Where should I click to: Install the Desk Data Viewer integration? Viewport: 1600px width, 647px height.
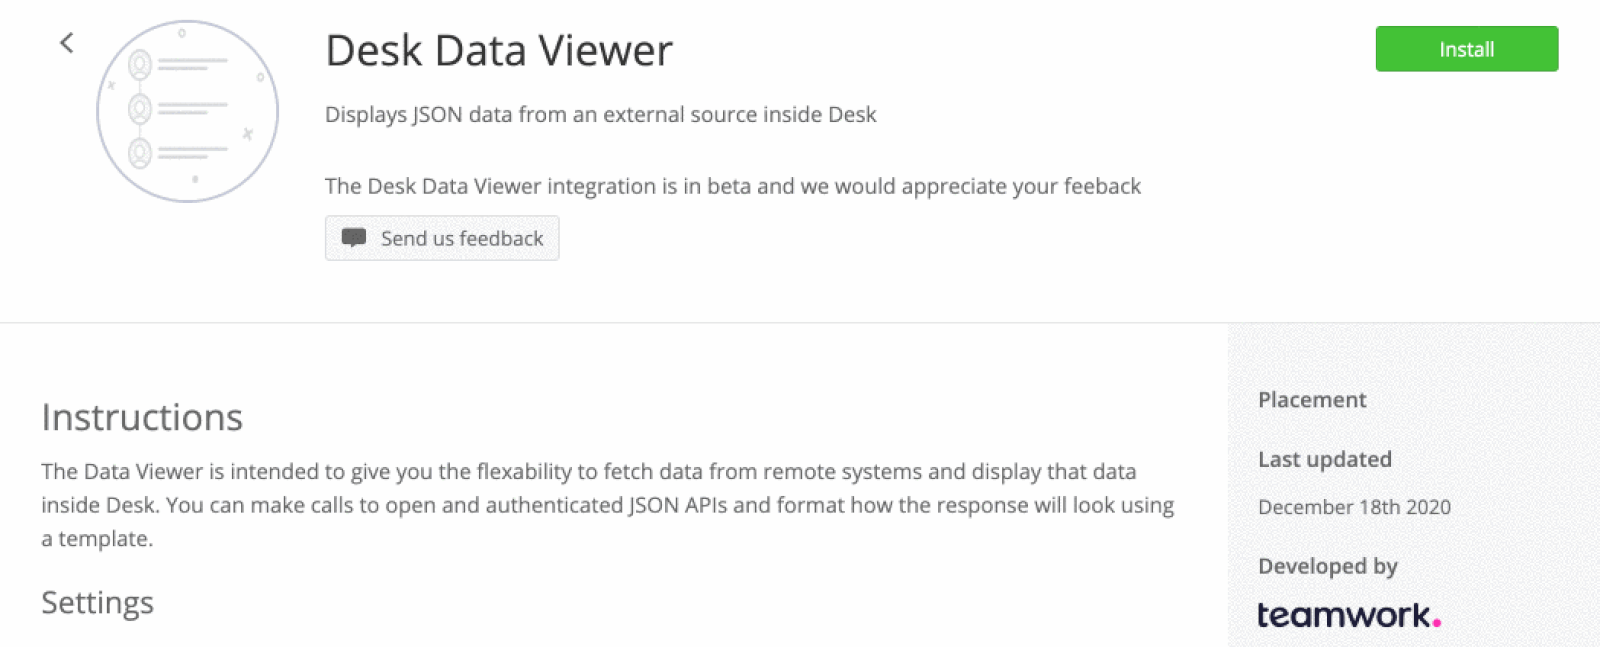tap(1466, 49)
